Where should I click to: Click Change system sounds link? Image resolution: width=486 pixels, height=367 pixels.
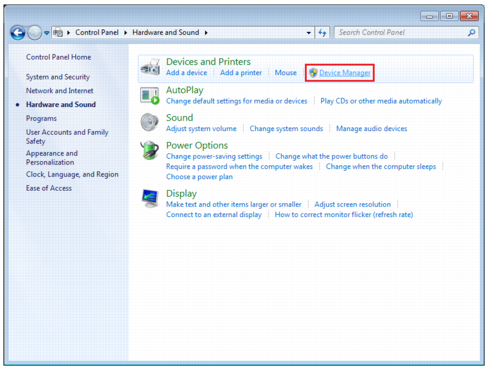pyautogui.click(x=286, y=129)
